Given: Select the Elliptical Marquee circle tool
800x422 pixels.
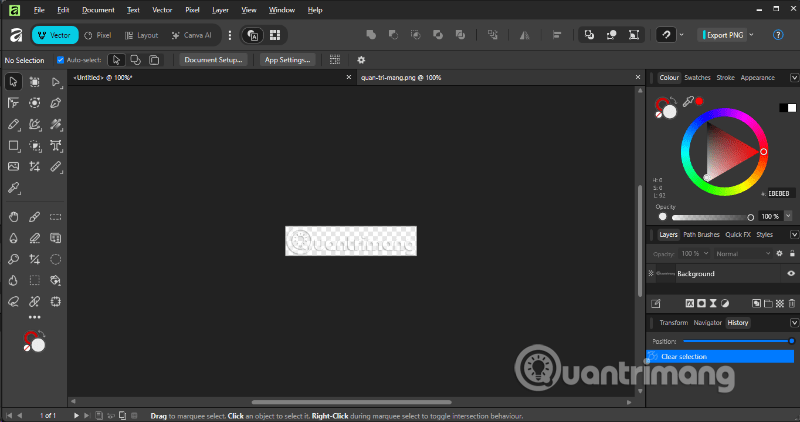Looking at the screenshot, I should point(56,259).
